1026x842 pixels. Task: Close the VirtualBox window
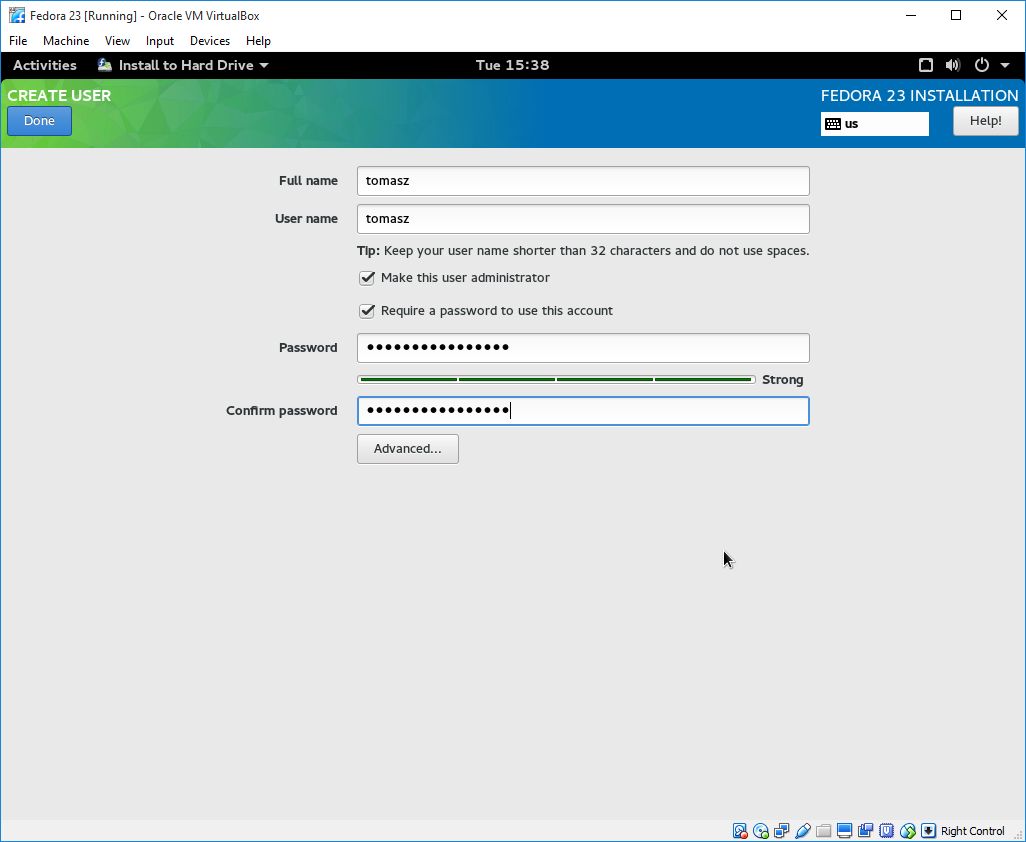(1002, 15)
